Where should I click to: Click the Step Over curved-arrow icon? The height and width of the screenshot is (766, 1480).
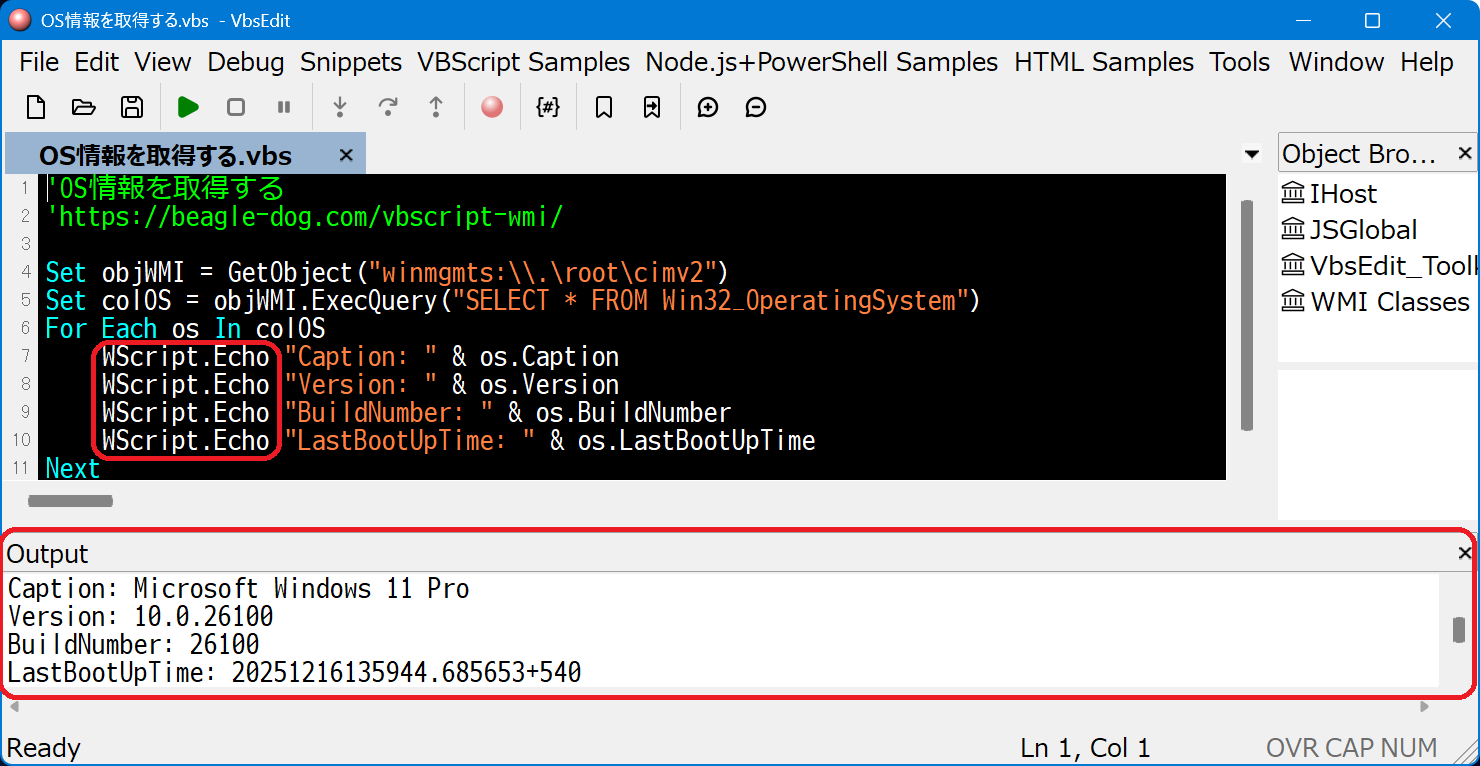pyautogui.click(x=388, y=107)
